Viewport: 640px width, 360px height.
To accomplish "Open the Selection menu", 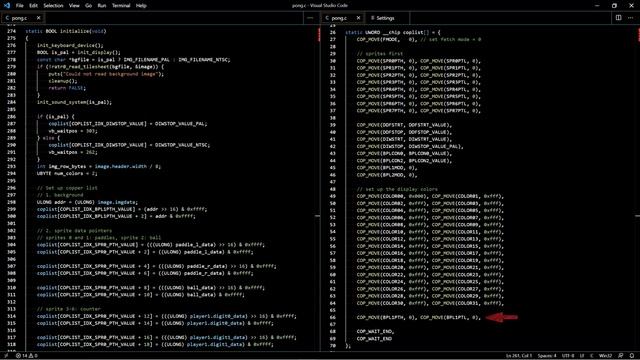I will tap(53, 6).
